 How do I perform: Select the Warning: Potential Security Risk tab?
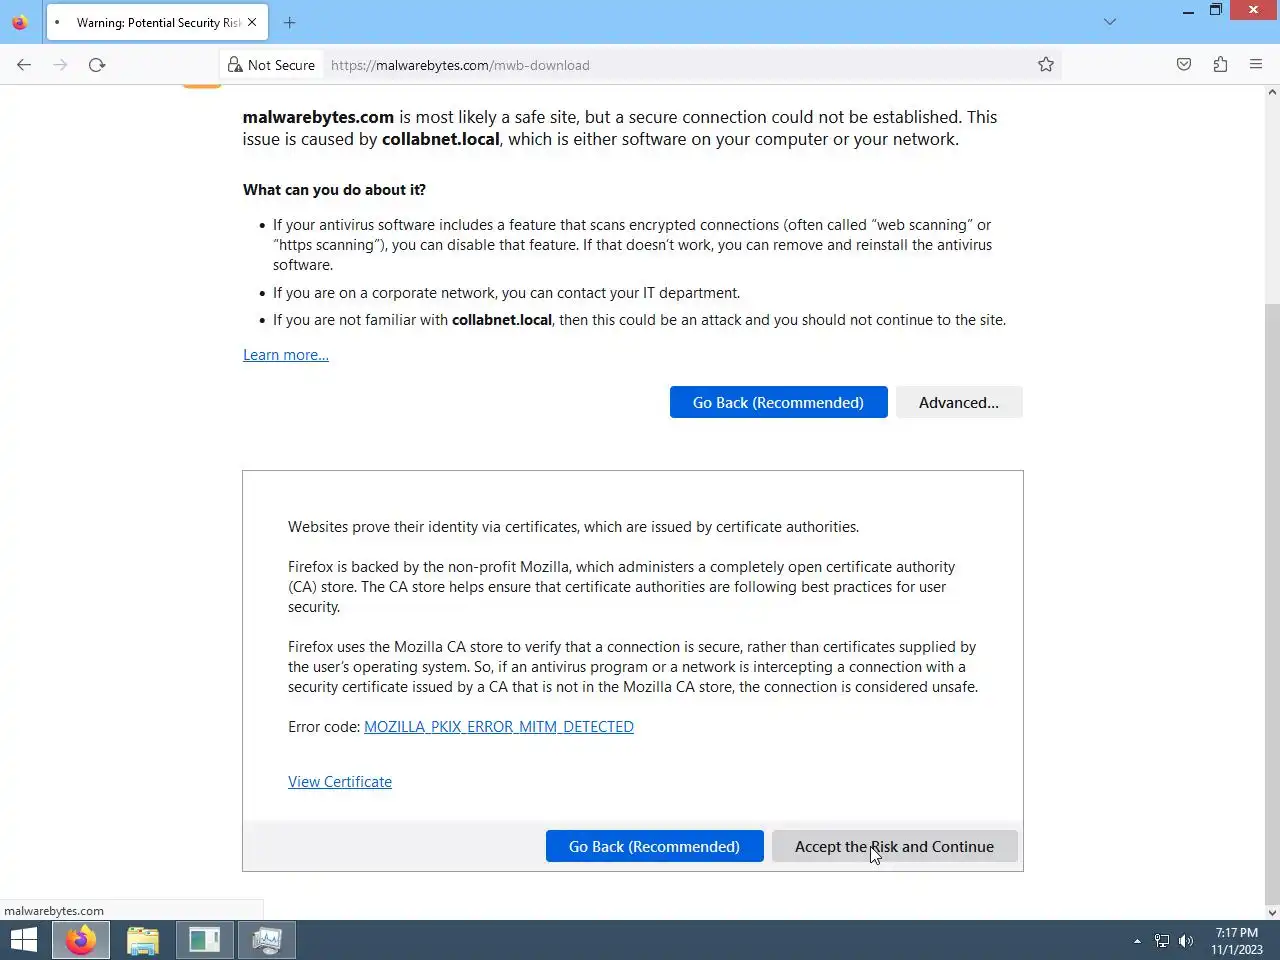(x=157, y=22)
